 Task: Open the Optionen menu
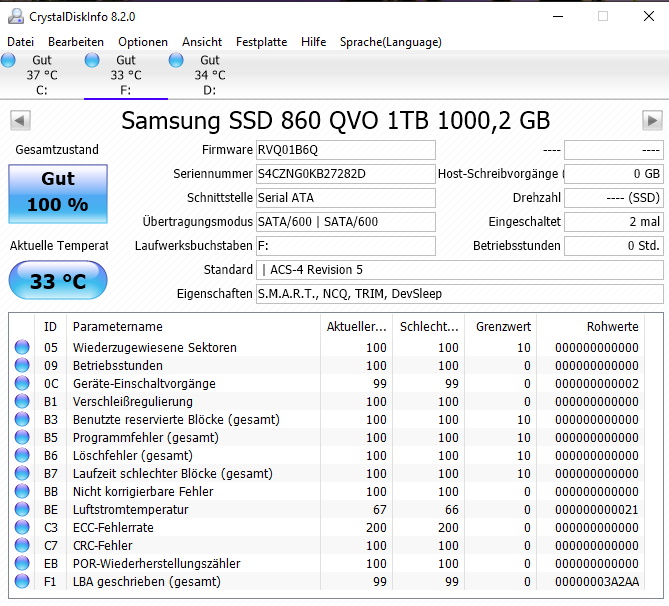(x=143, y=42)
